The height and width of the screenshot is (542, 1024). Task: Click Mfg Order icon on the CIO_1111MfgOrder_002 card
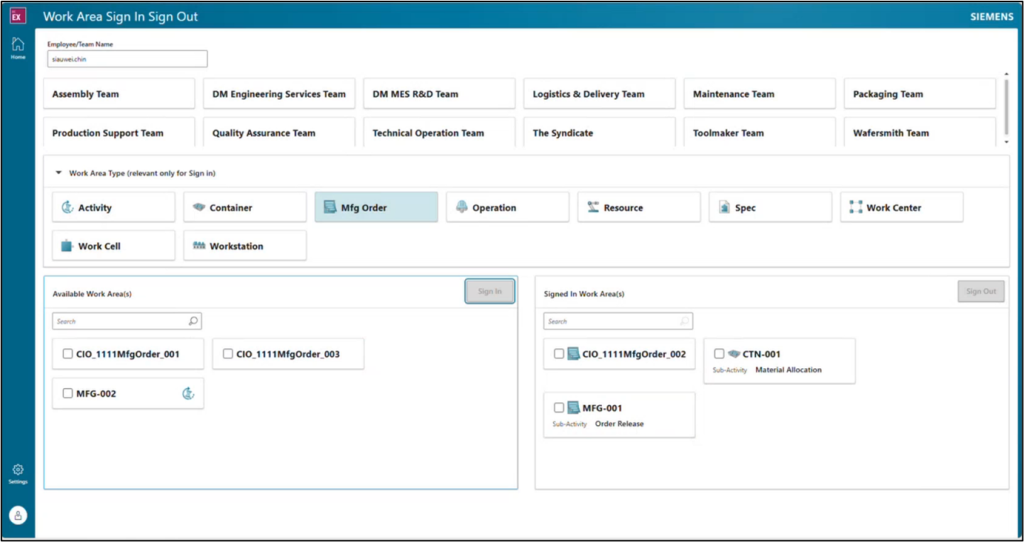tap(573, 354)
